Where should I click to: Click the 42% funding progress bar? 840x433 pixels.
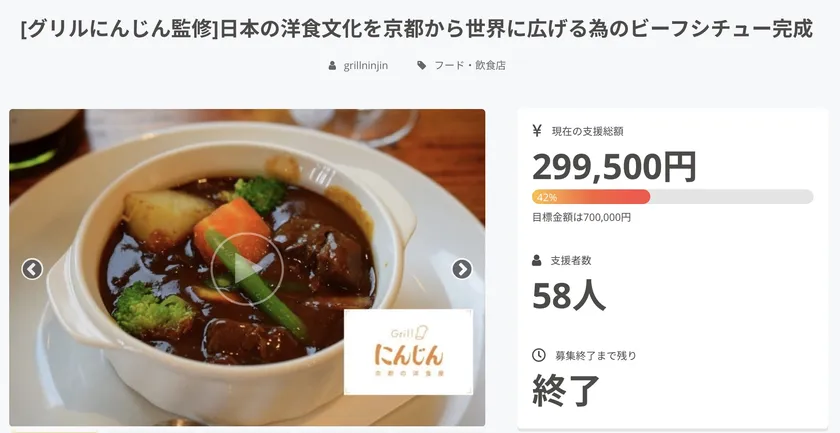(x=673, y=197)
